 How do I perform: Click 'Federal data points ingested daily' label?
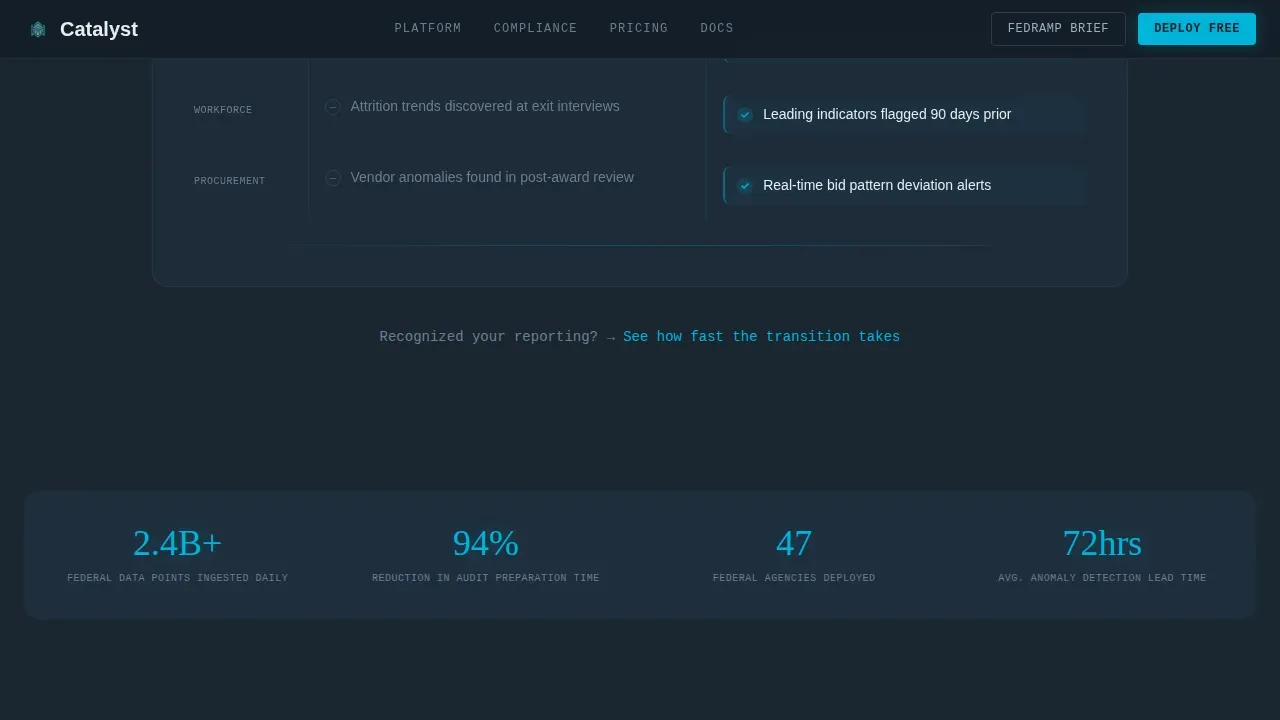pos(178,578)
